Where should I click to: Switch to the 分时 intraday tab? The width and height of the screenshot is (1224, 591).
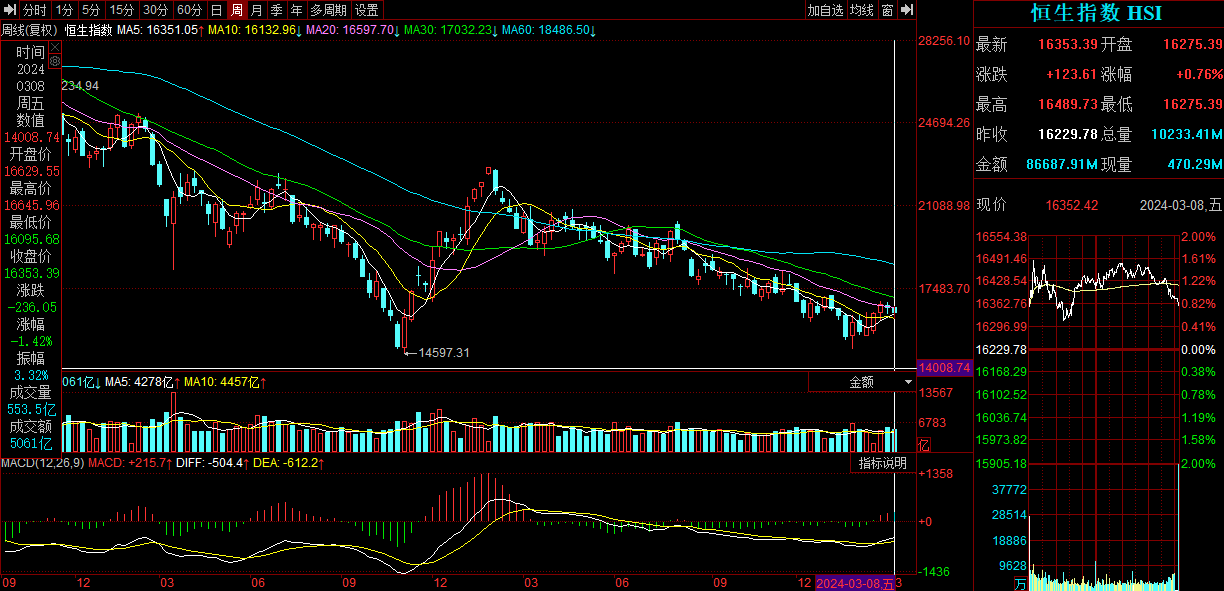click(35, 10)
